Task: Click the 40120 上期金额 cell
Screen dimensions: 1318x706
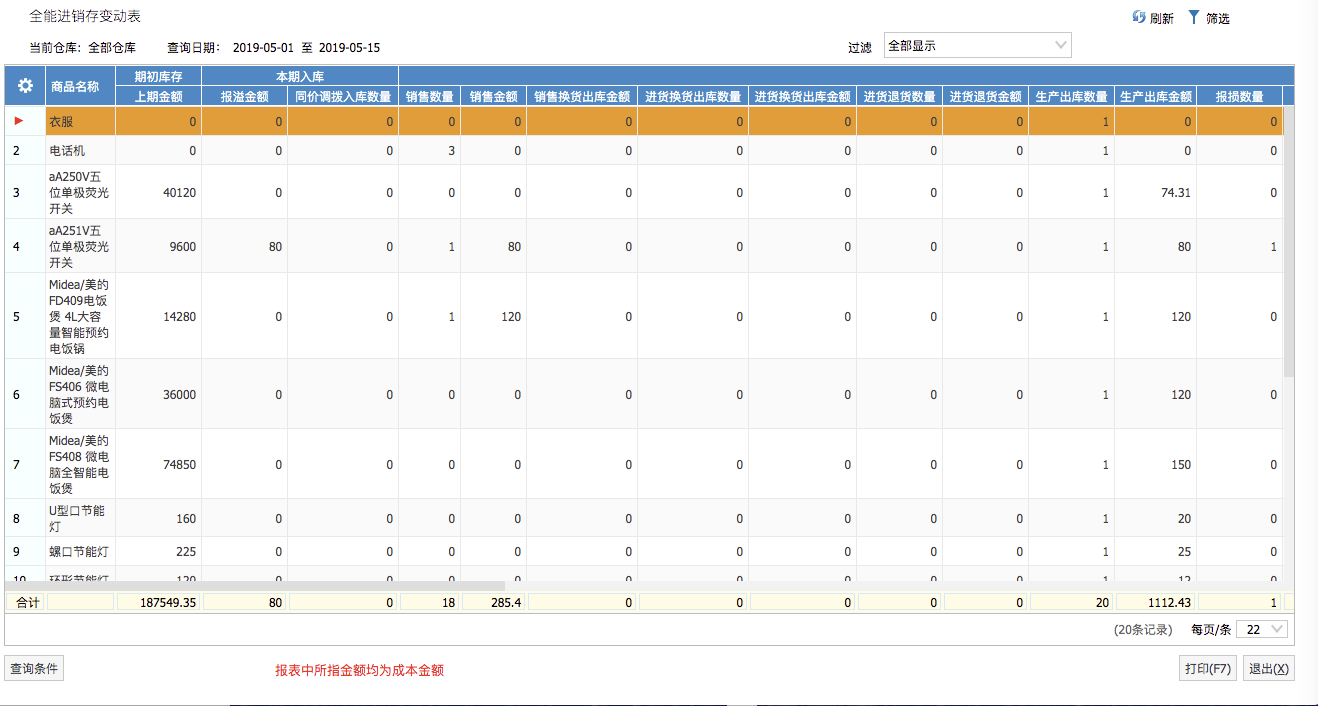Action: [158, 192]
